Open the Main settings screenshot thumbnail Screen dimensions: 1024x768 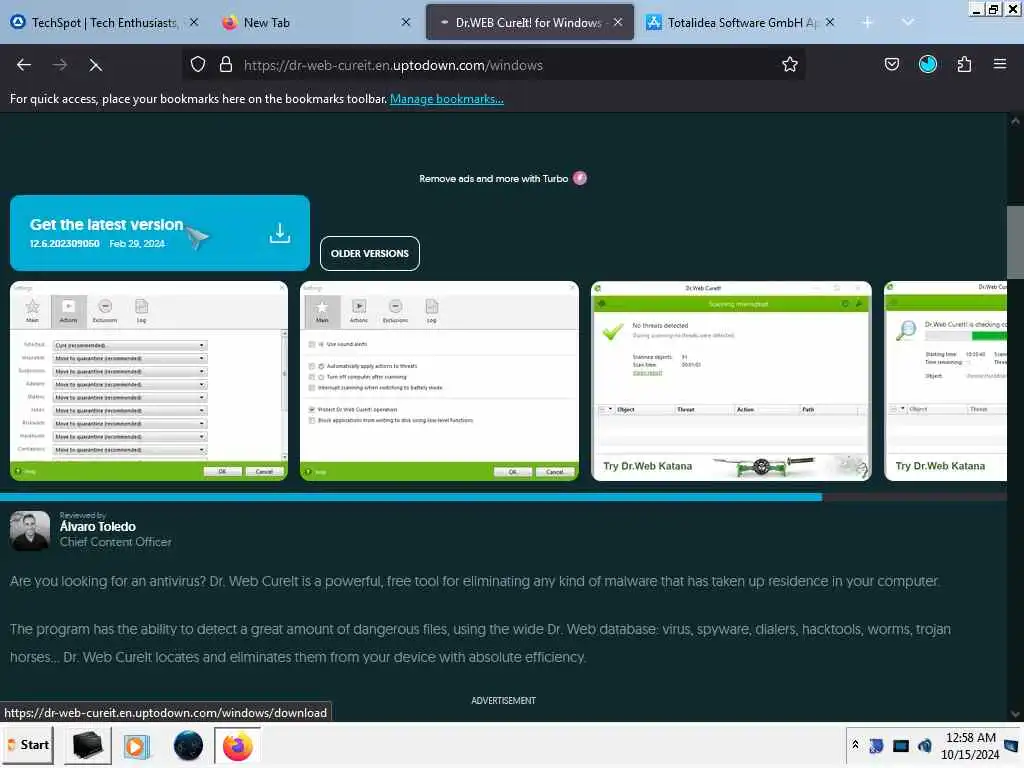click(439, 381)
